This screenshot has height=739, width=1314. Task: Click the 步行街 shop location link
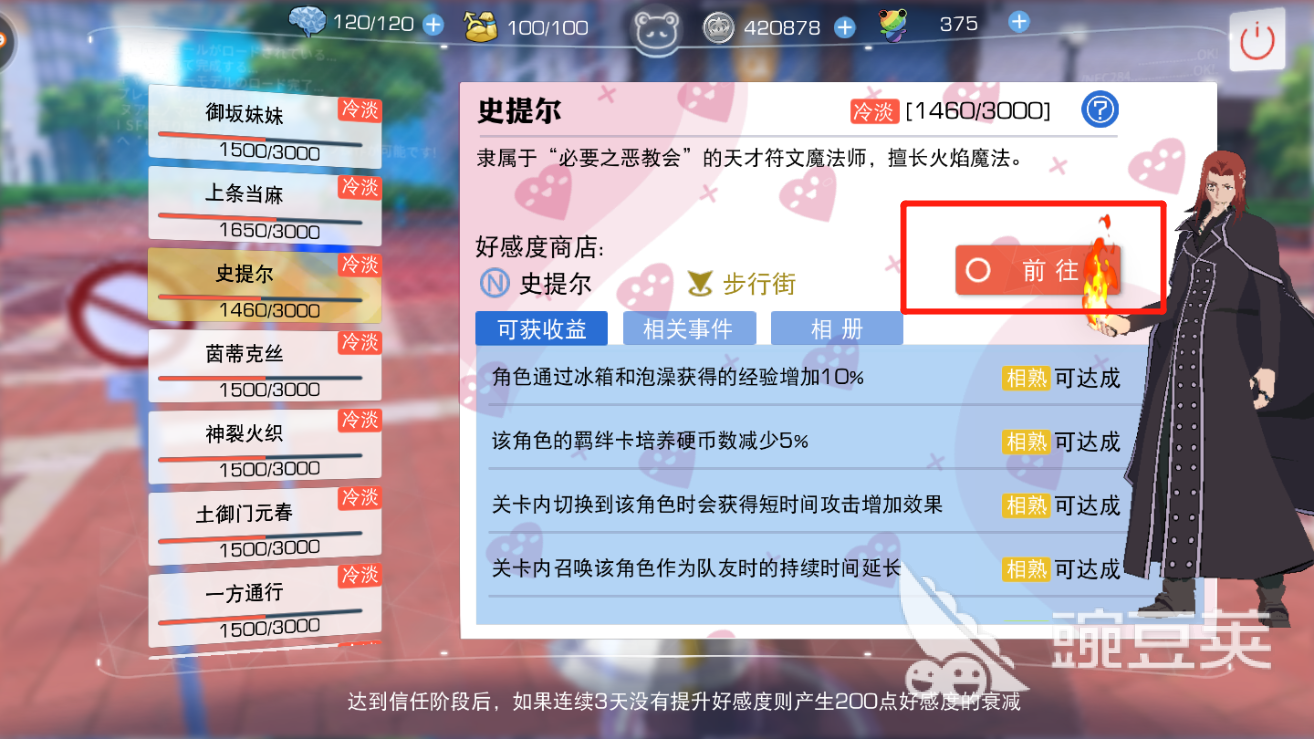759,284
